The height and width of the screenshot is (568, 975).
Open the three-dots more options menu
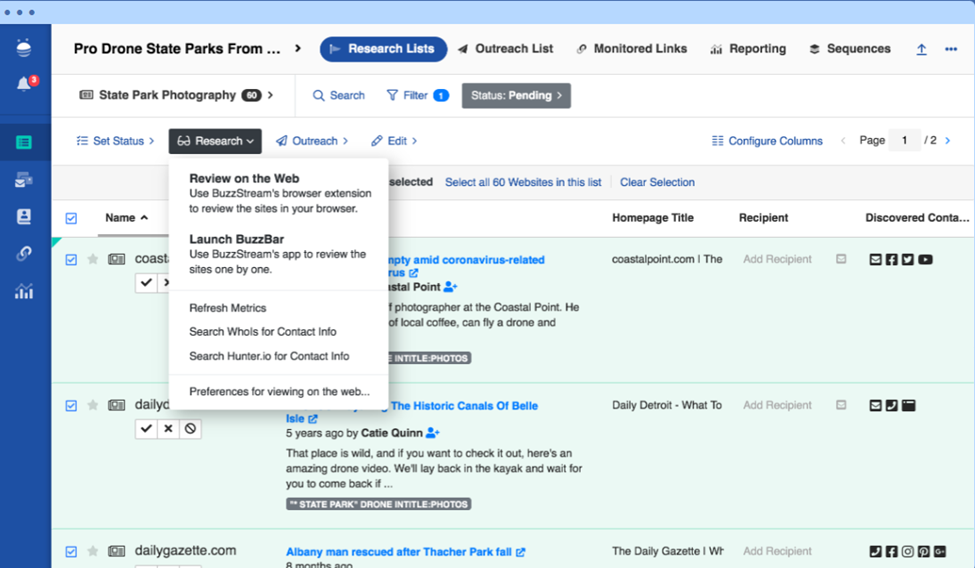[951, 49]
